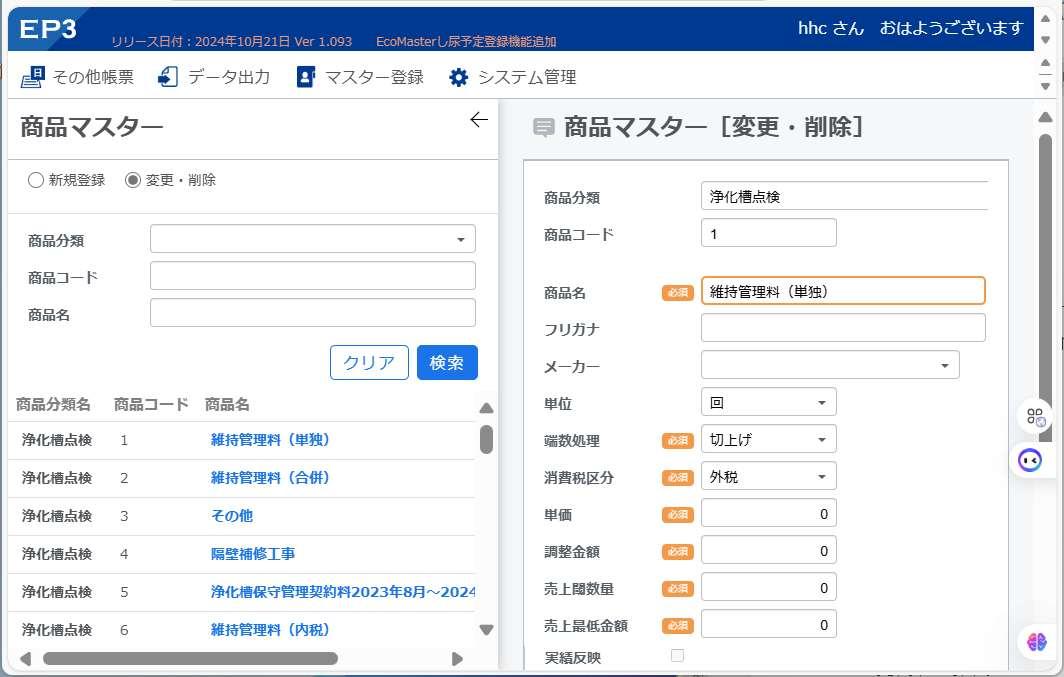Image resolution: width=1064 pixels, height=677 pixels.
Task: Open the 隔壁補修工事 product link
Action: point(253,554)
